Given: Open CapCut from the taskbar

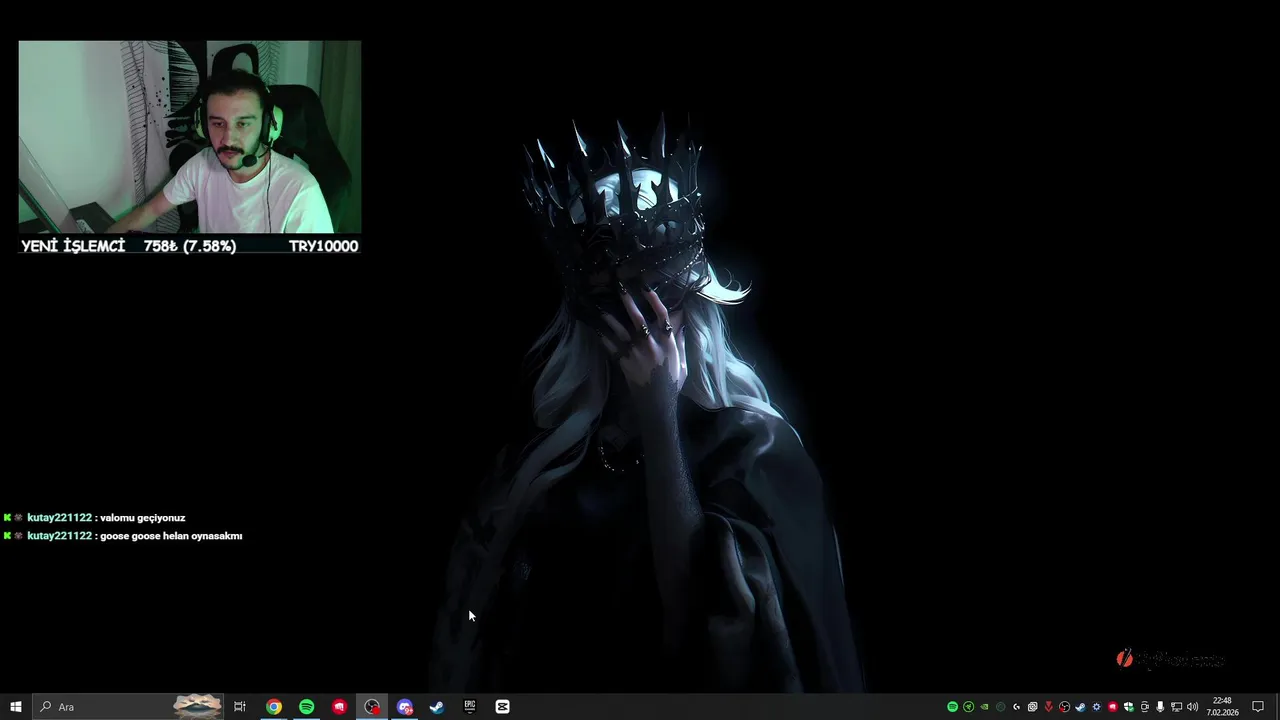Looking at the screenshot, I should coord(502,707).
